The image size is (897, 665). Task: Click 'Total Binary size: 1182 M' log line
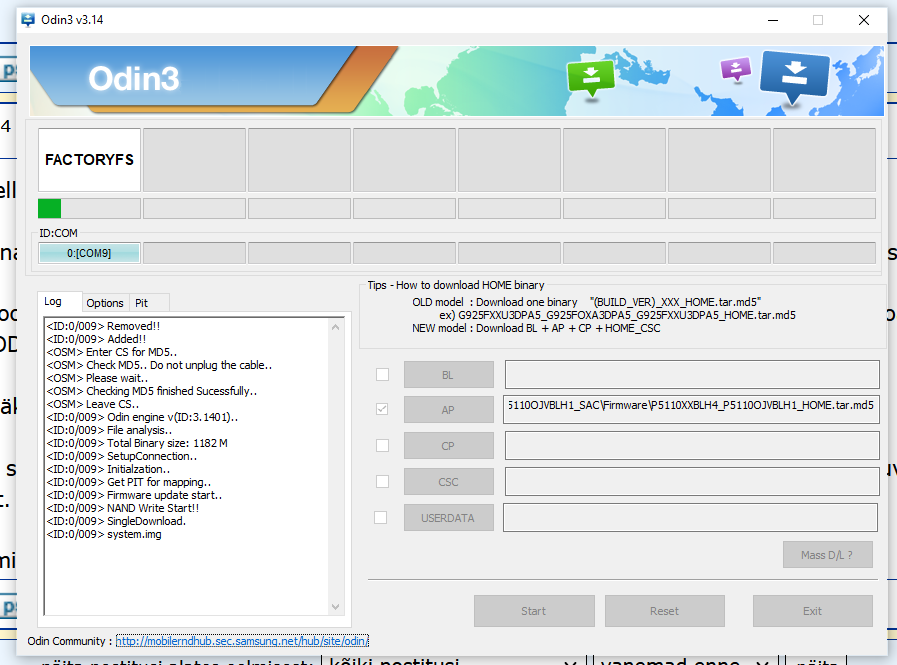point(137,443)
